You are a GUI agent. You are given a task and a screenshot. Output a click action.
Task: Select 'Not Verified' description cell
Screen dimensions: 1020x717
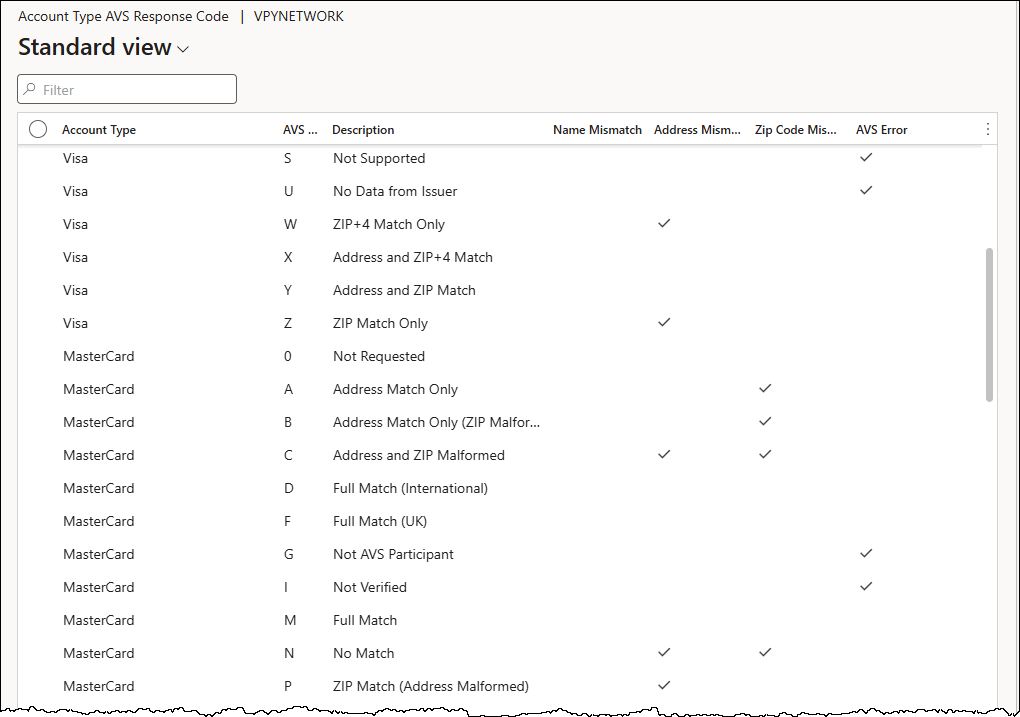tap(370, 587)
